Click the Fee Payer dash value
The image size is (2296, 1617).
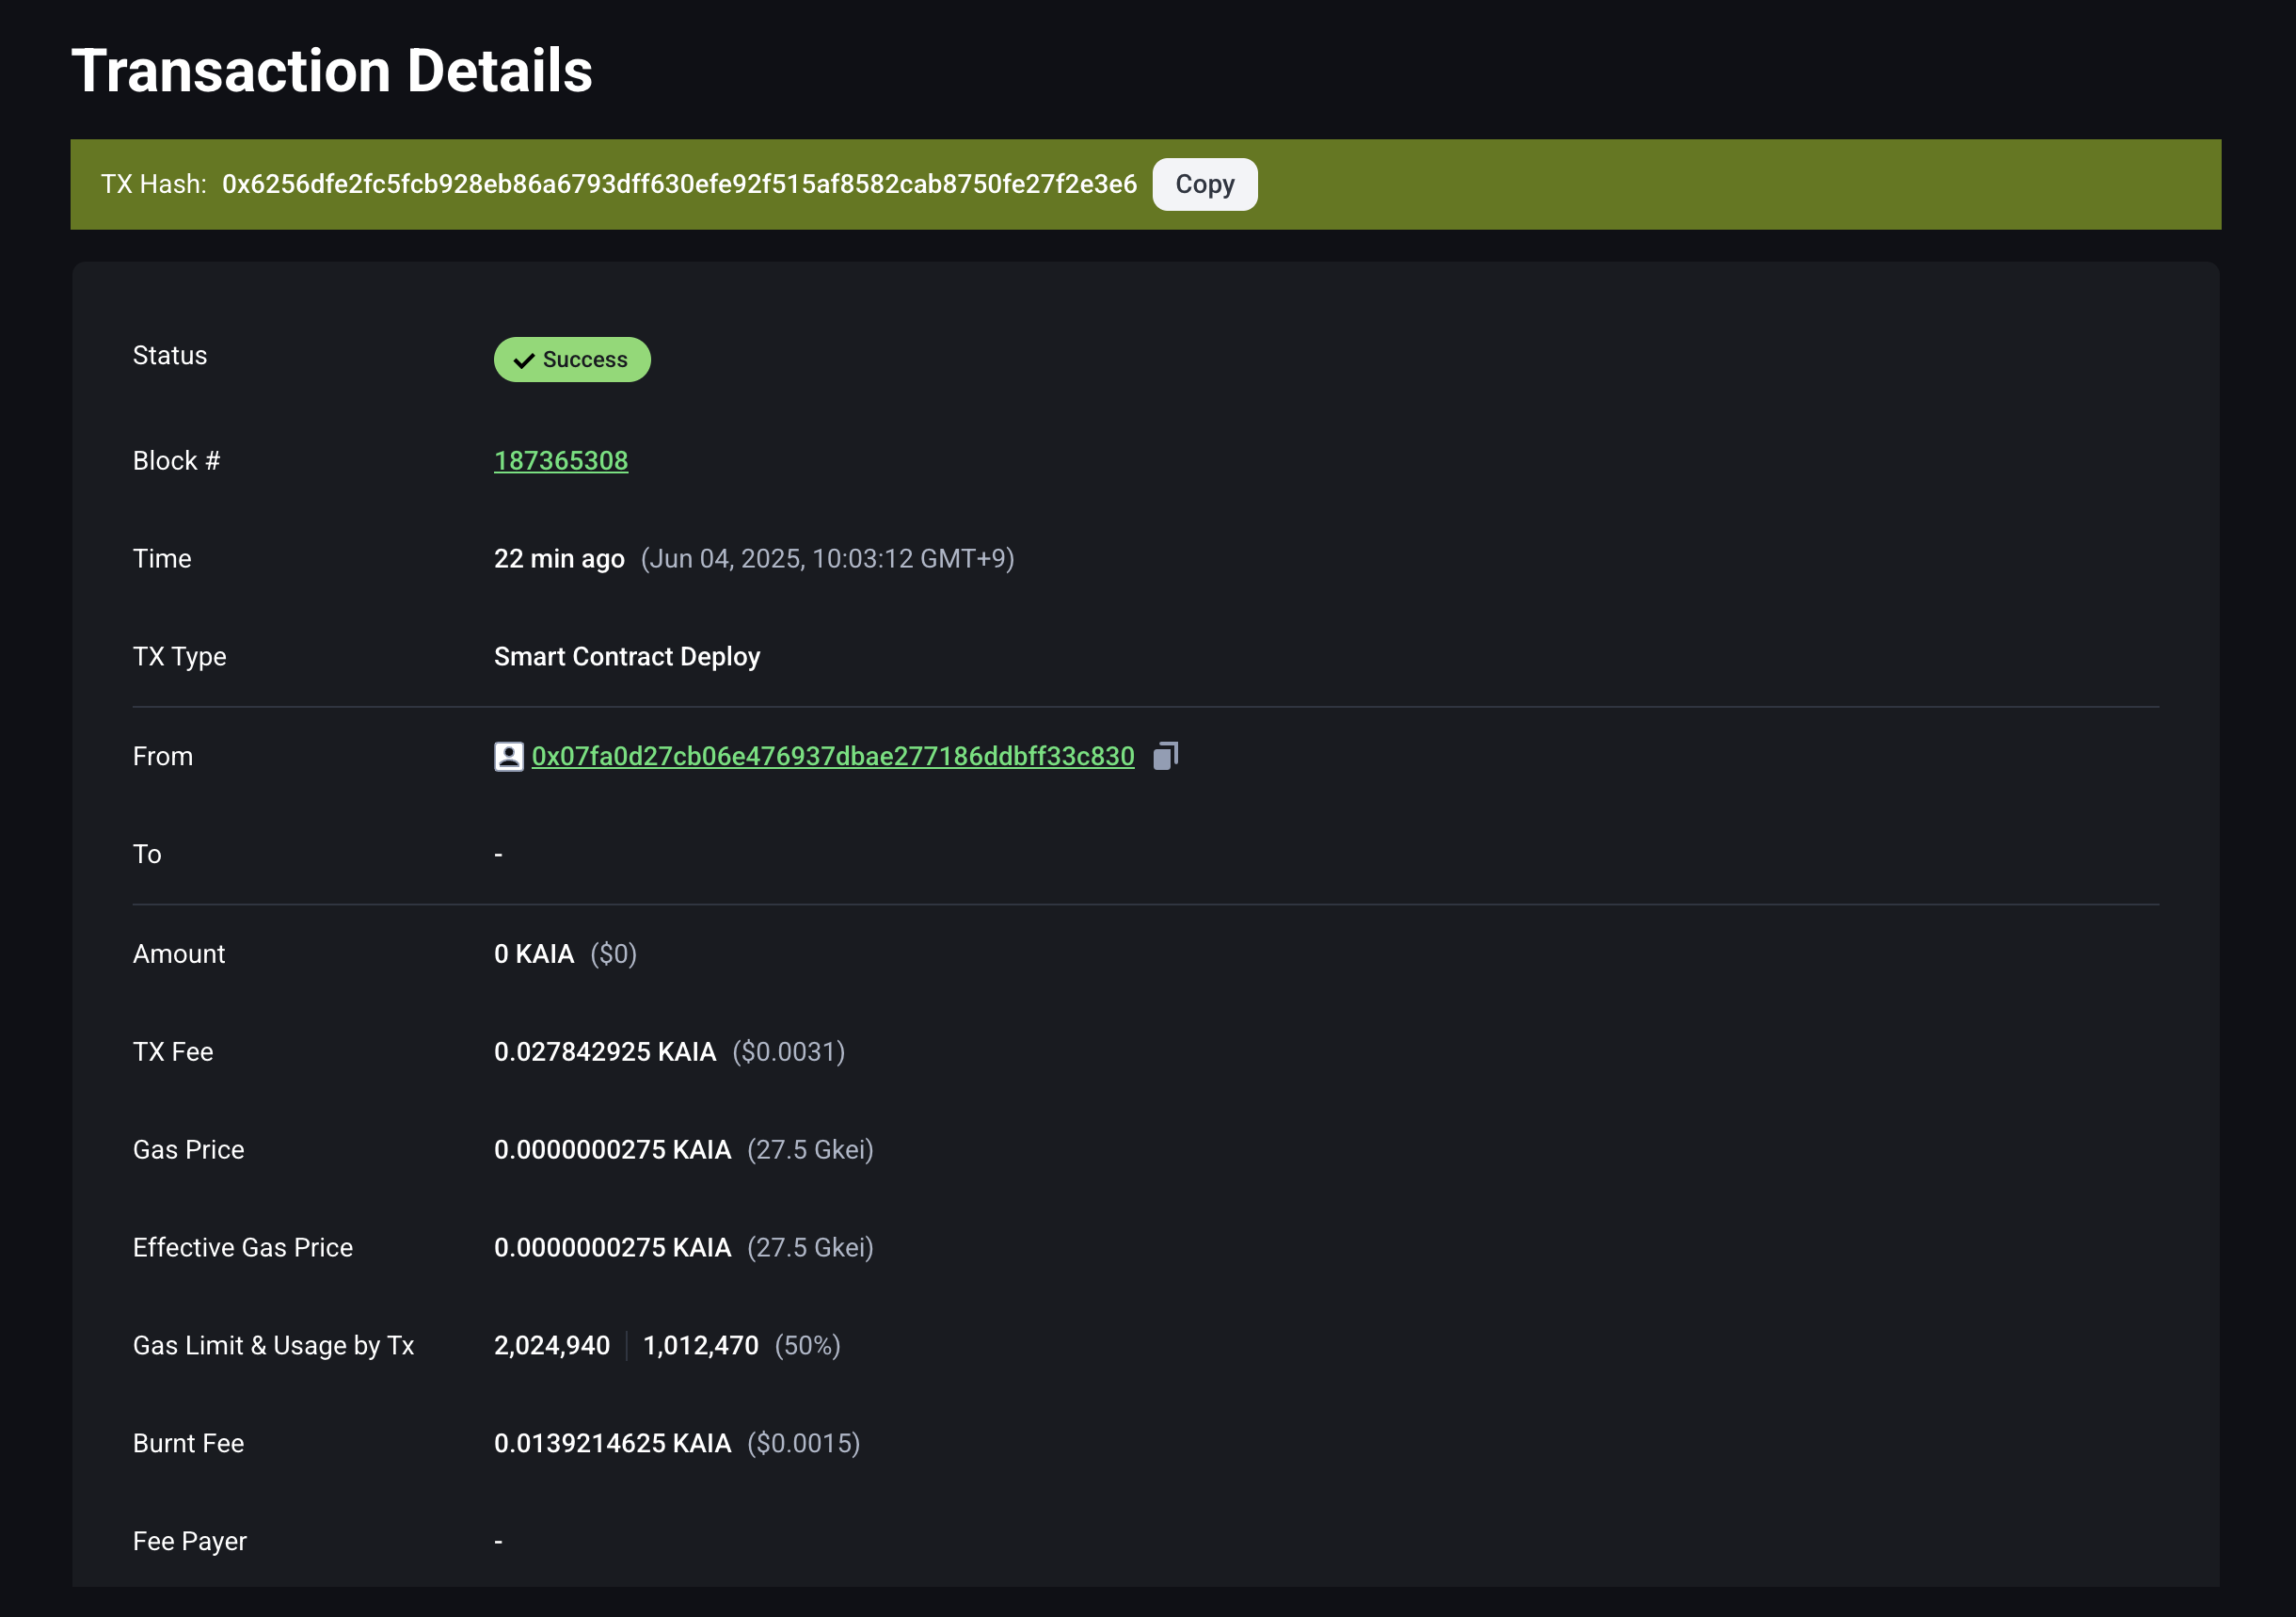pyautogui.click(x=498, y=1541)
